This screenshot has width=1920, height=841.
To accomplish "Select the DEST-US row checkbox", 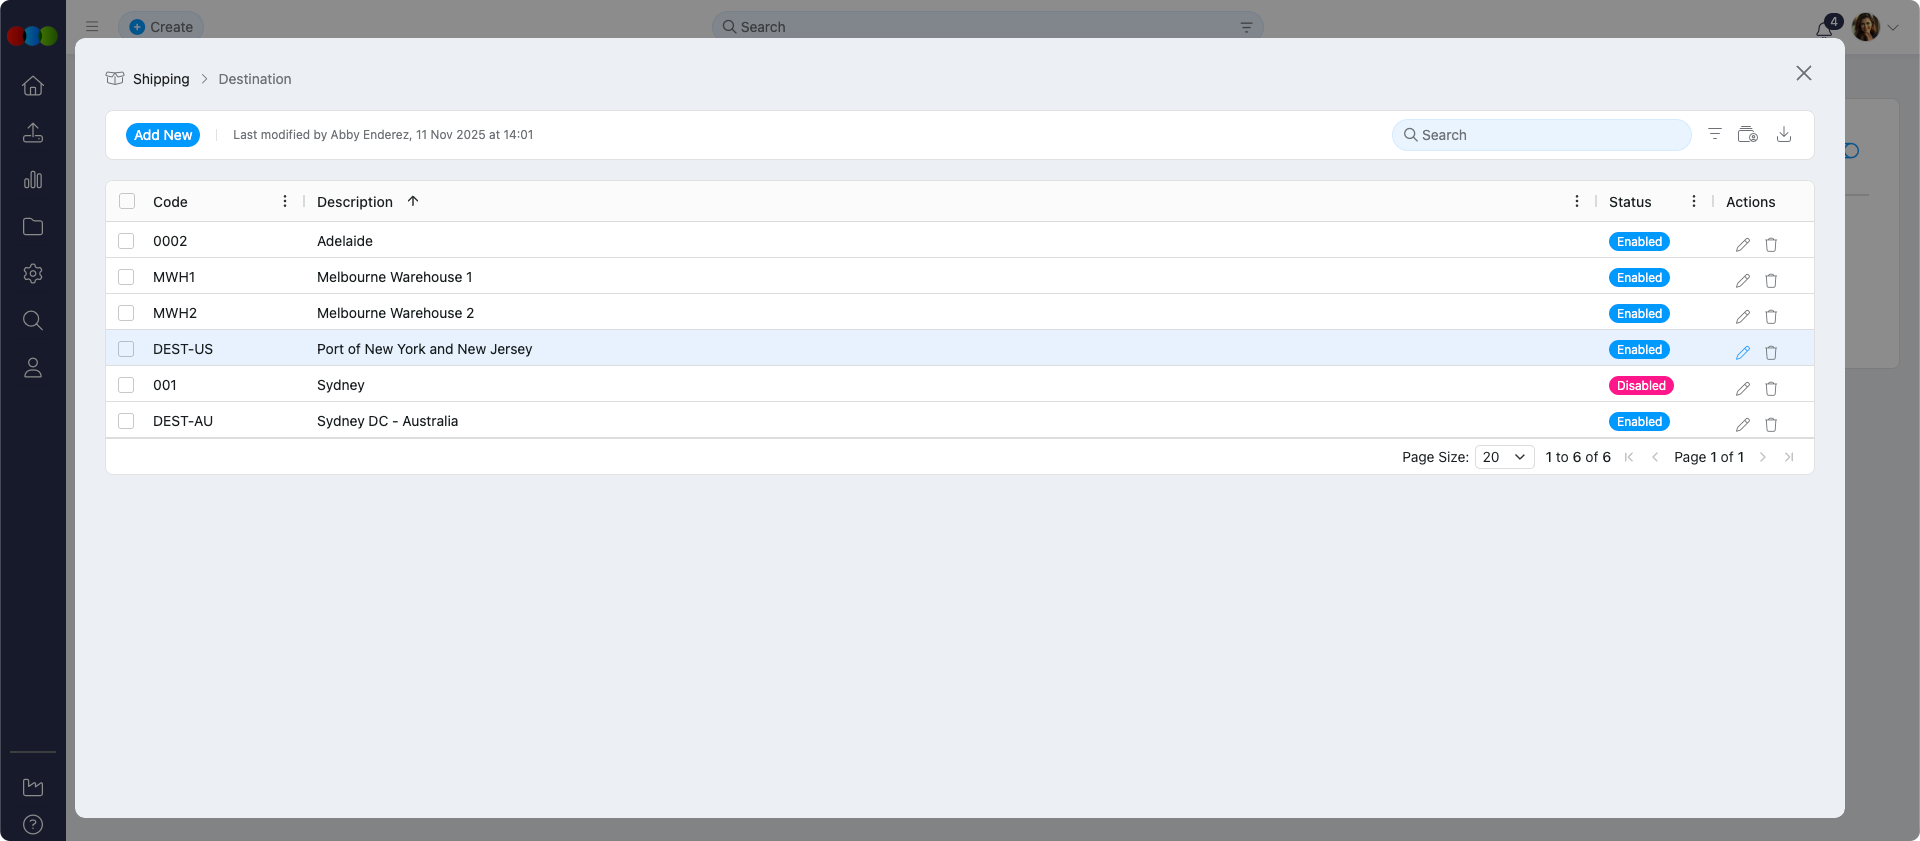I will (126, 349).
